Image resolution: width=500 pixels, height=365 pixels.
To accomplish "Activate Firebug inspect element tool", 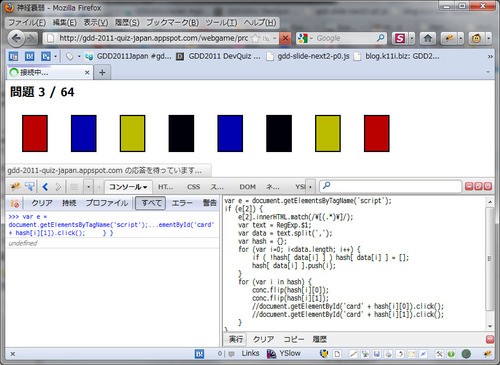I will coord(30,187).
